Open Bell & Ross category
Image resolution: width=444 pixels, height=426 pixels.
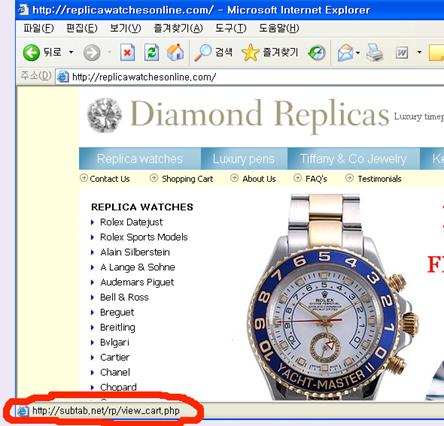click(124, 297)
